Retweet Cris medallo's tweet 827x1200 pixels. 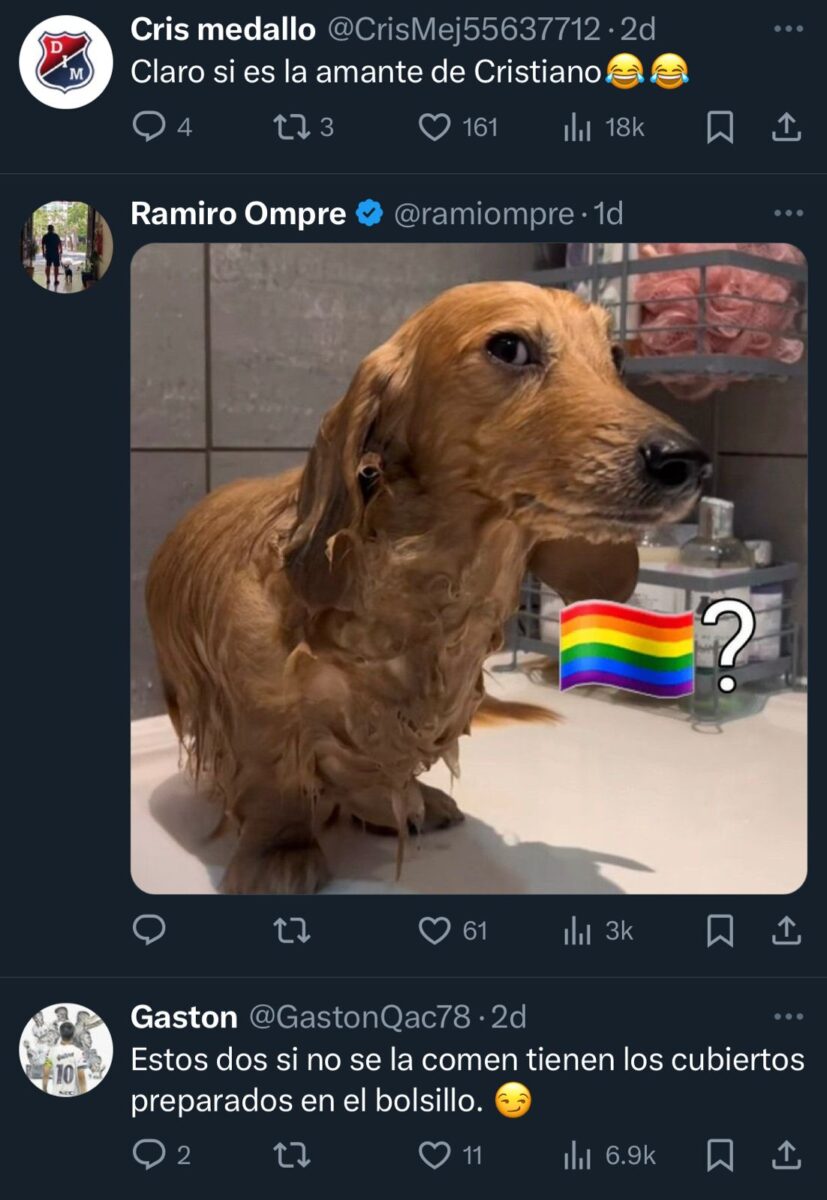click(291, 127)
